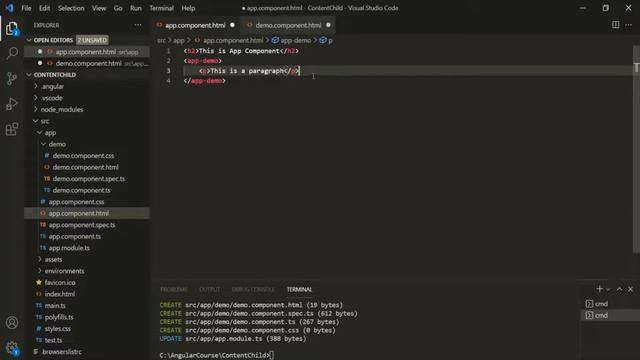Viewport: 640px width, 360px height.
Task: Open the Help menu
Action: point(188,8)
